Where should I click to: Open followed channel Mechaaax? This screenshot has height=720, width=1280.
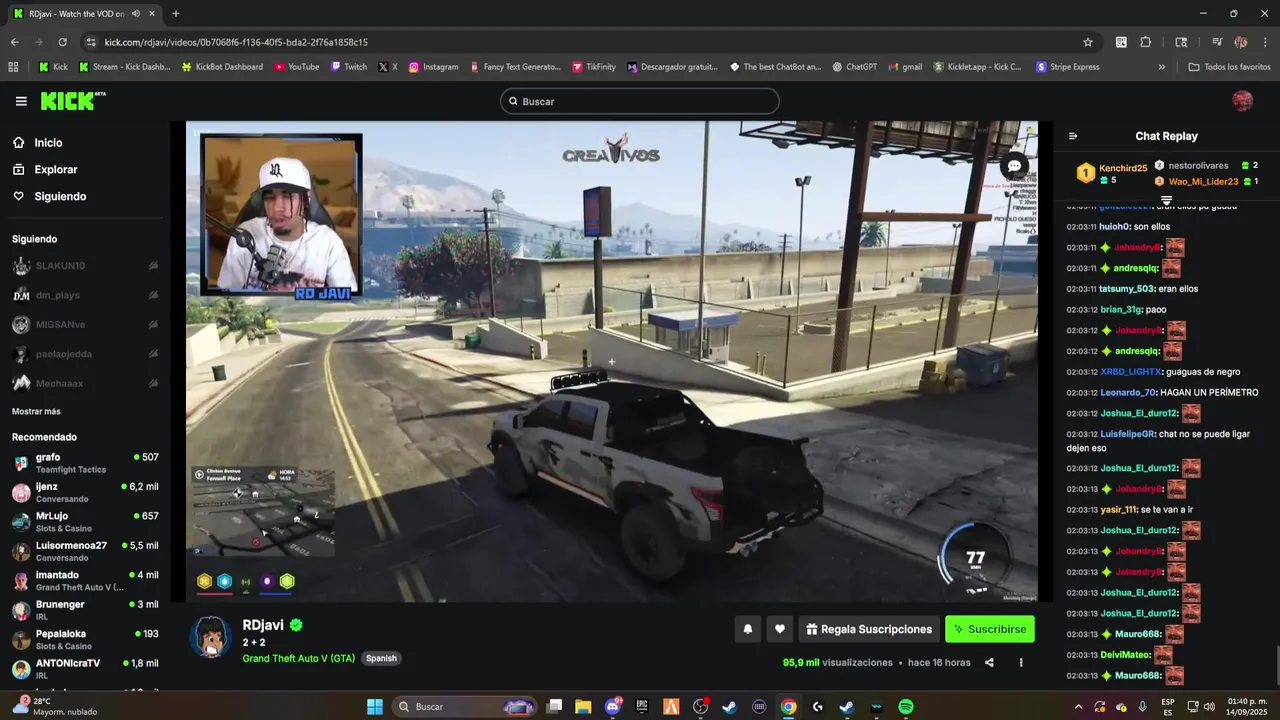[85, 383]
